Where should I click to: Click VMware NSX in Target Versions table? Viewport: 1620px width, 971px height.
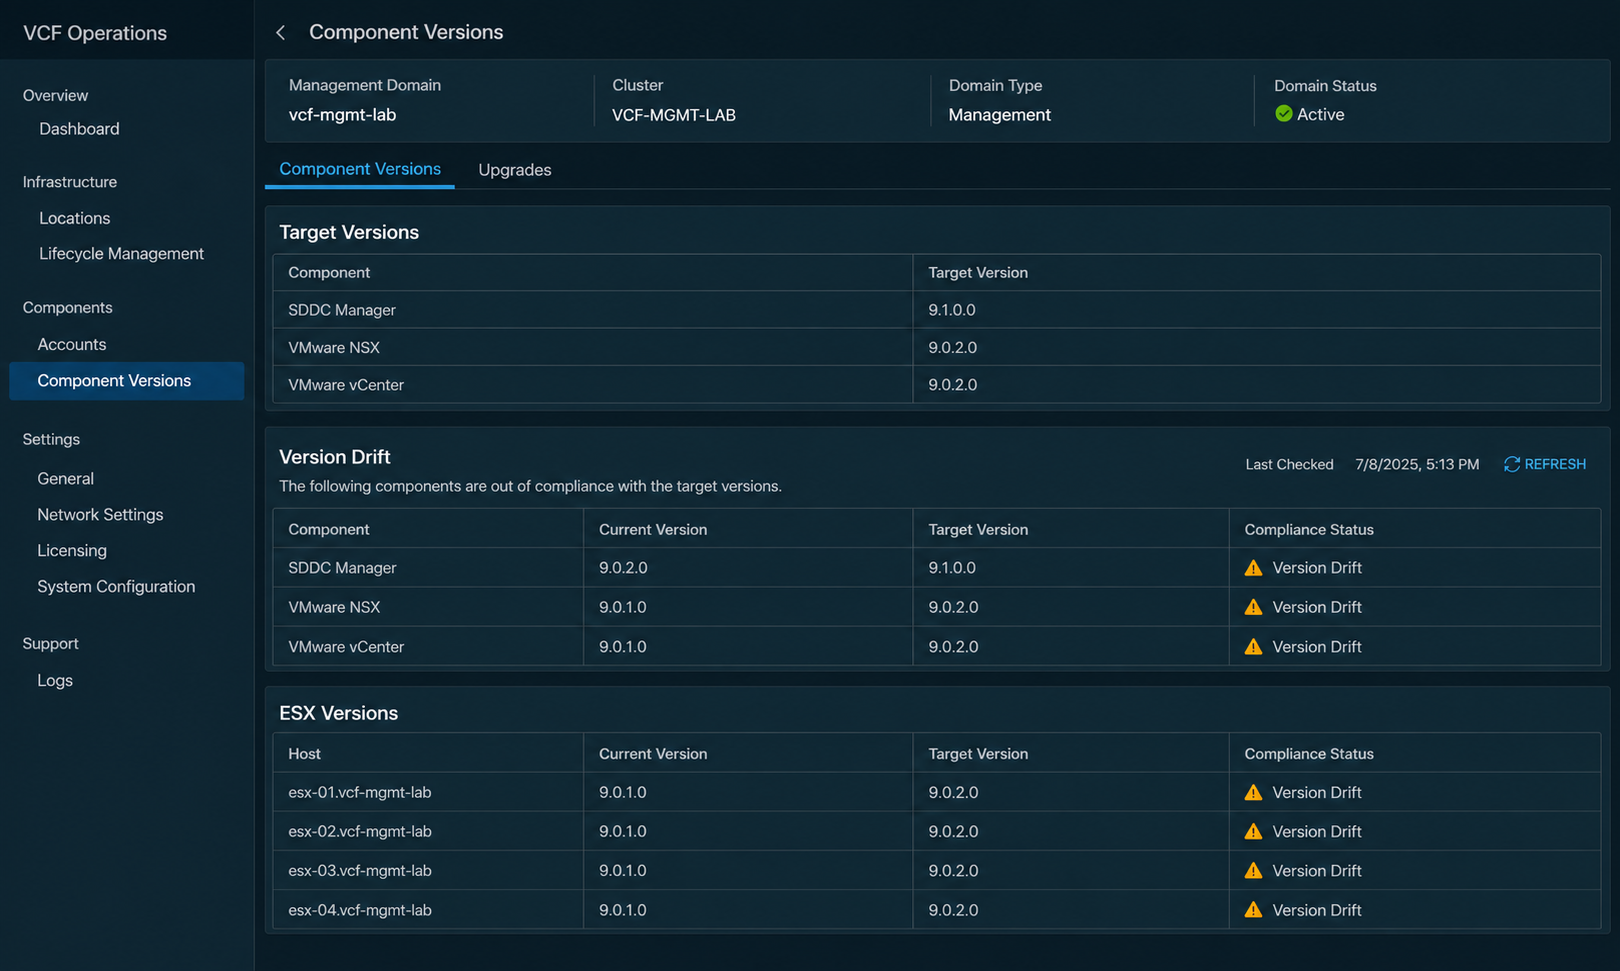pos(334,348)
